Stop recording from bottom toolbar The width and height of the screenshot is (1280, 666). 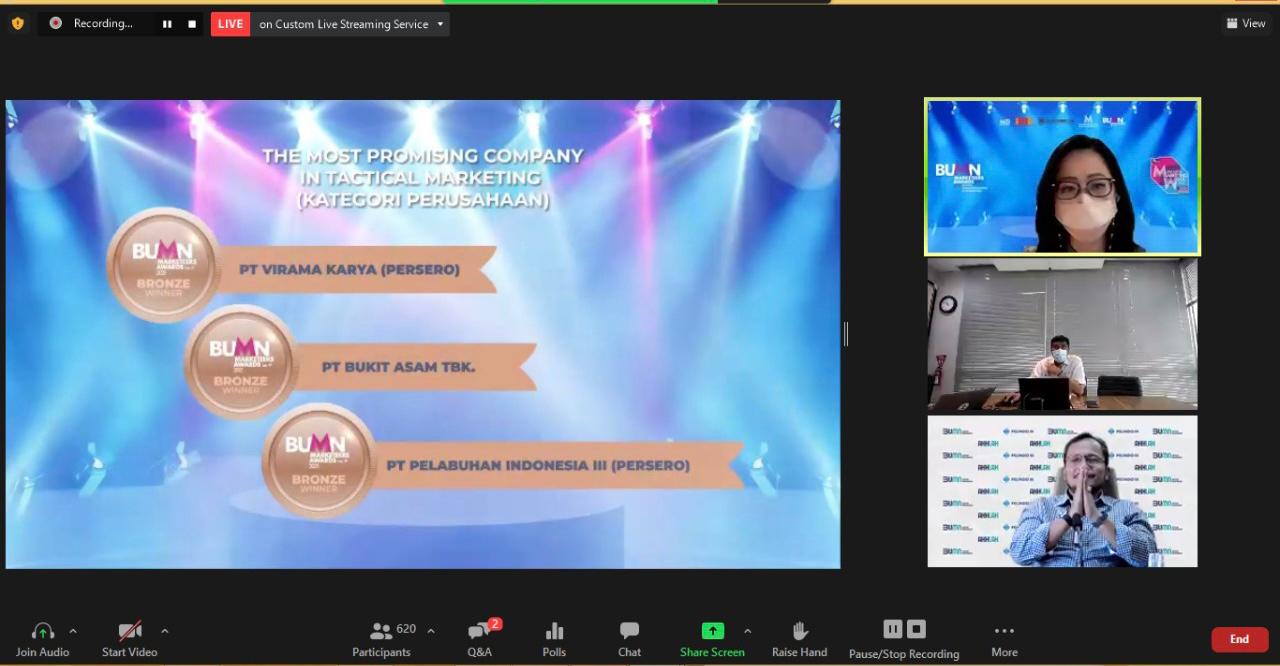916,629
